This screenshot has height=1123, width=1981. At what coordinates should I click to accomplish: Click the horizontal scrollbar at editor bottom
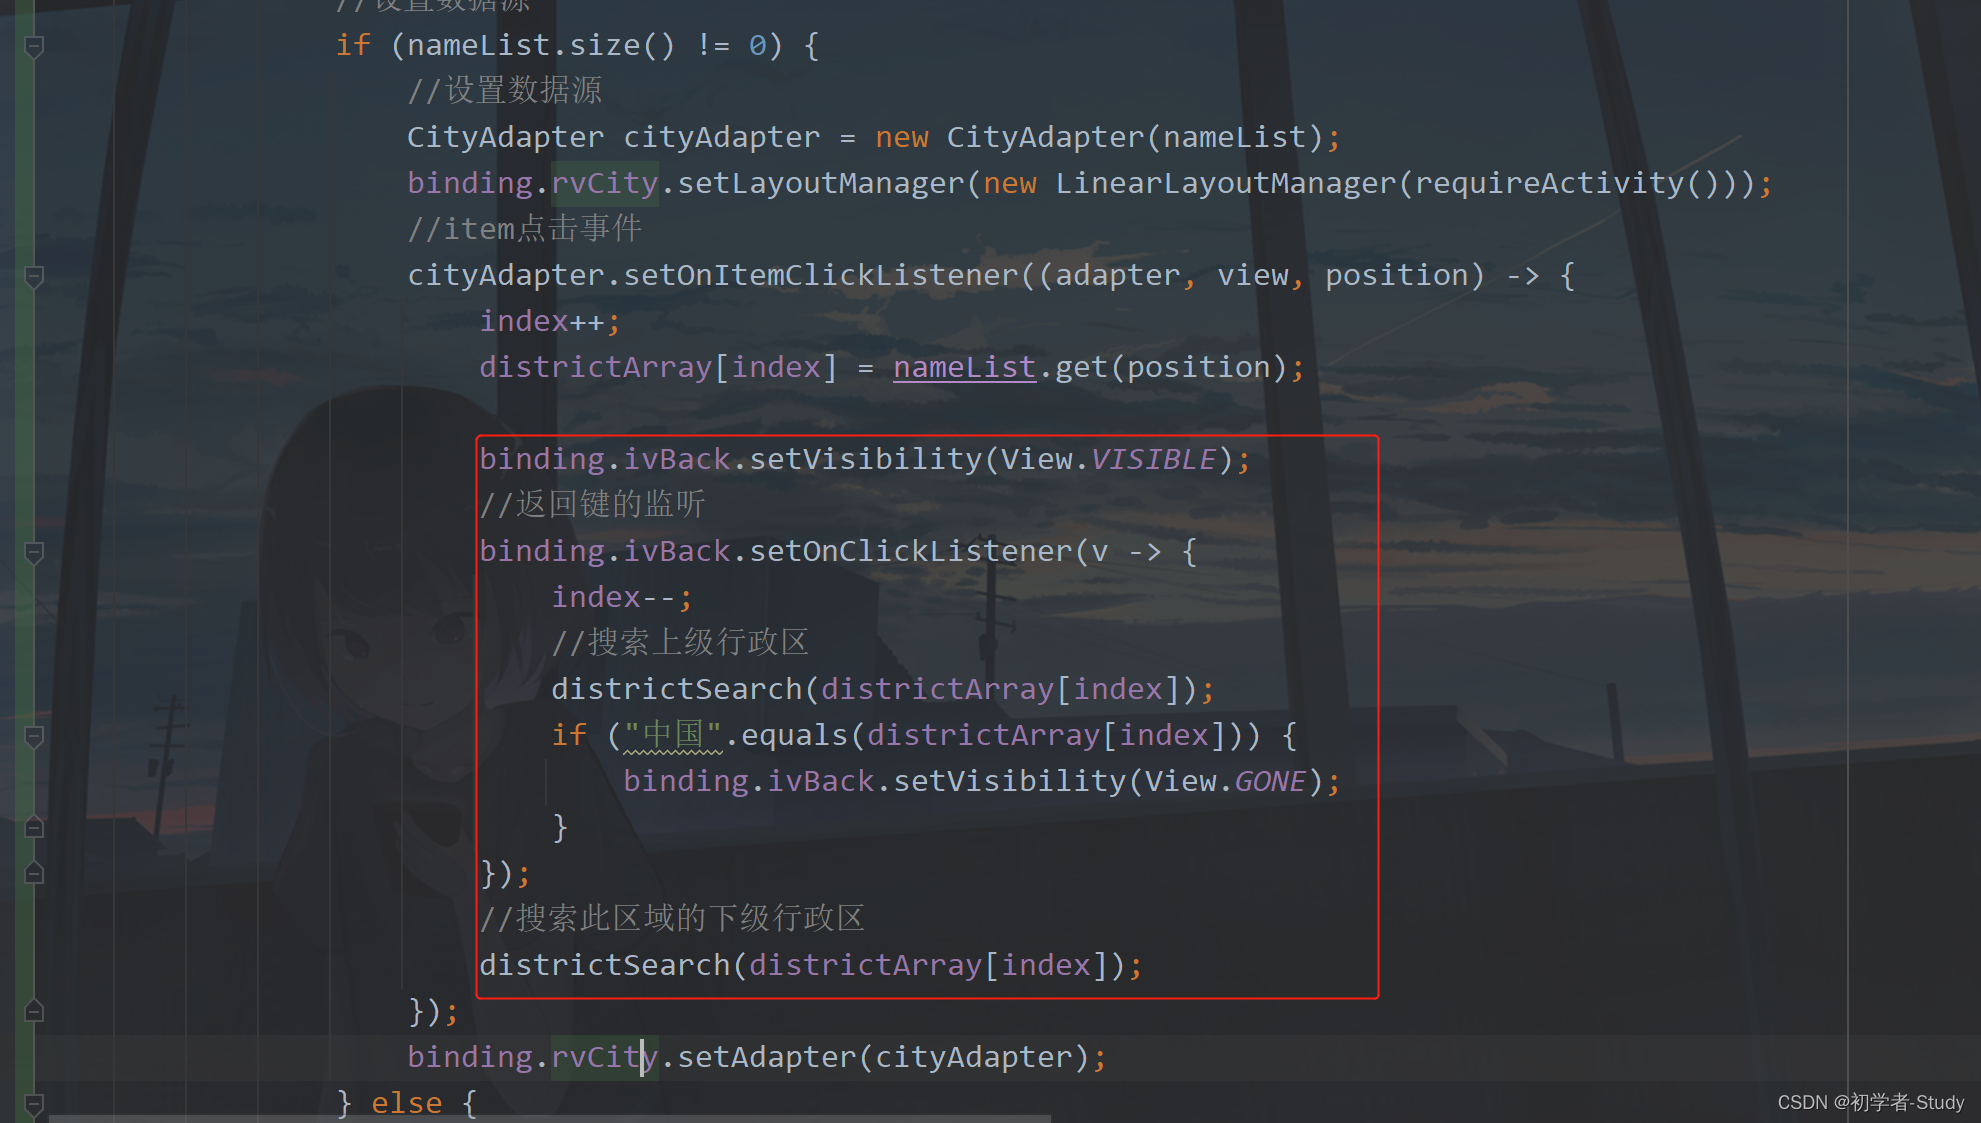550,1118
